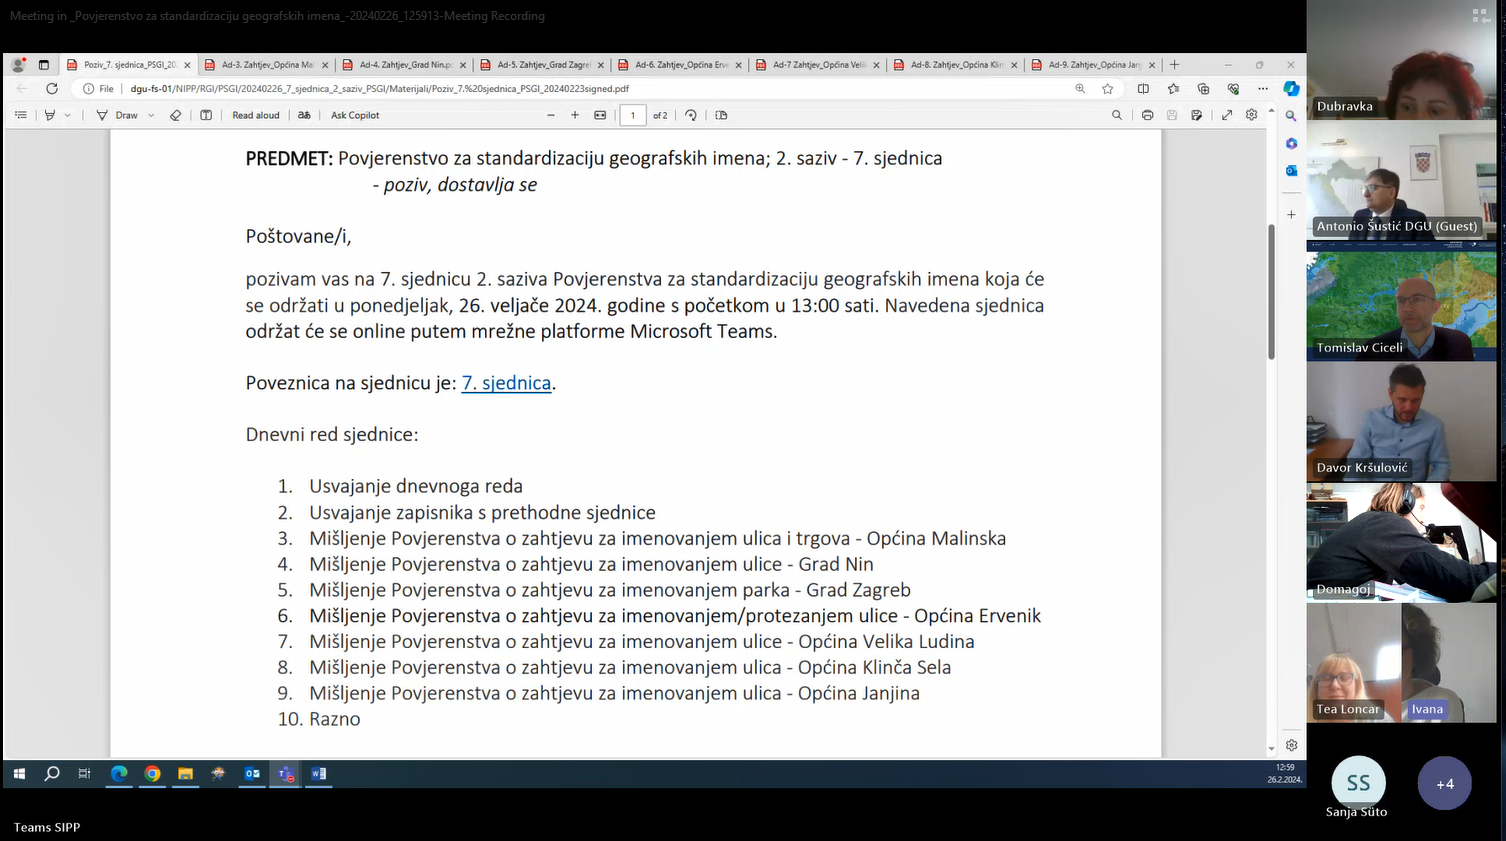This screenshot has height=841, width=1506.
Task: Click the zoom magnifier in address bar
Action: pos(1080,89)
